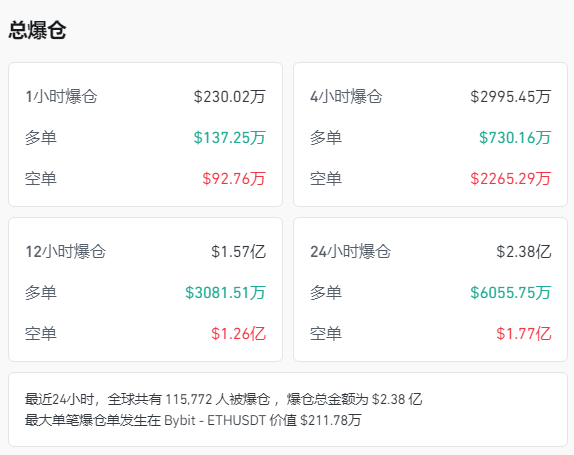Select the 4小时爆仓 label
This screenshot has height=455, width=574.
click(346, 97)
